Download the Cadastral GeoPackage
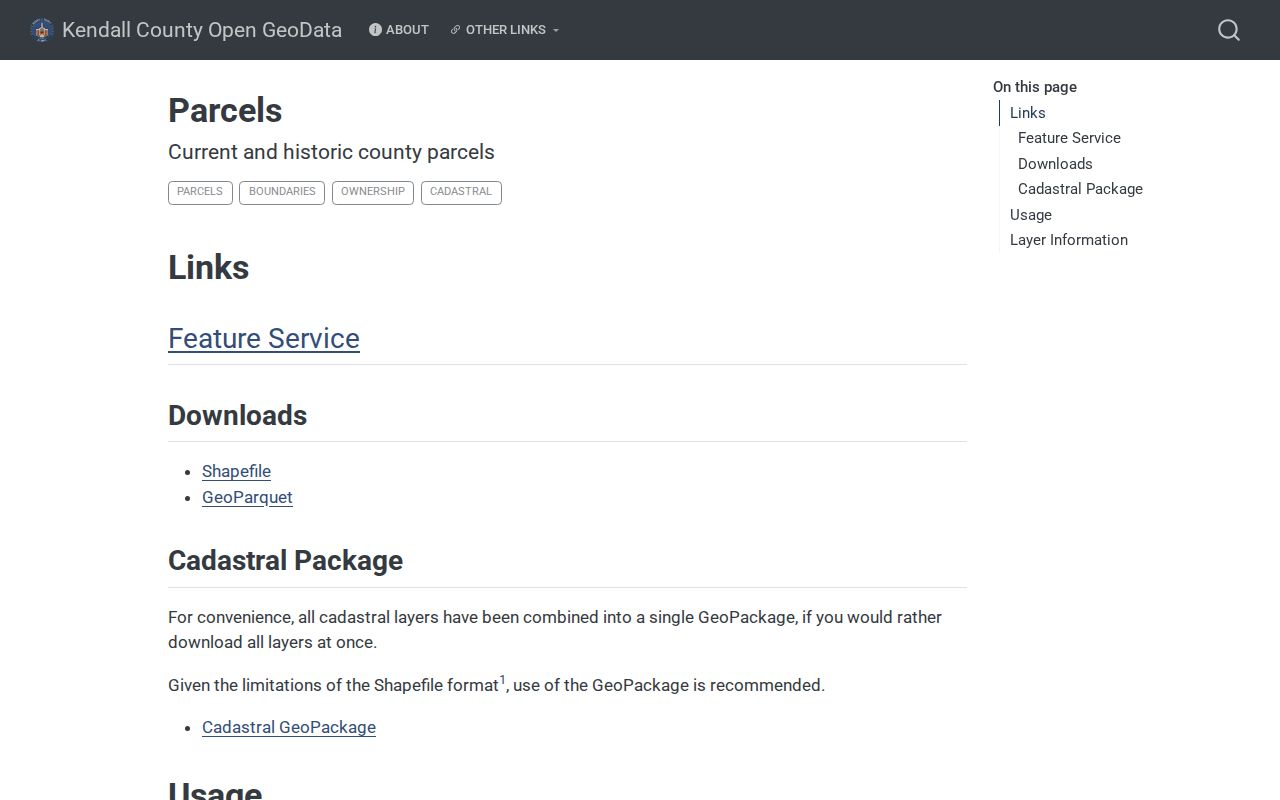 [x=289, y=727]
